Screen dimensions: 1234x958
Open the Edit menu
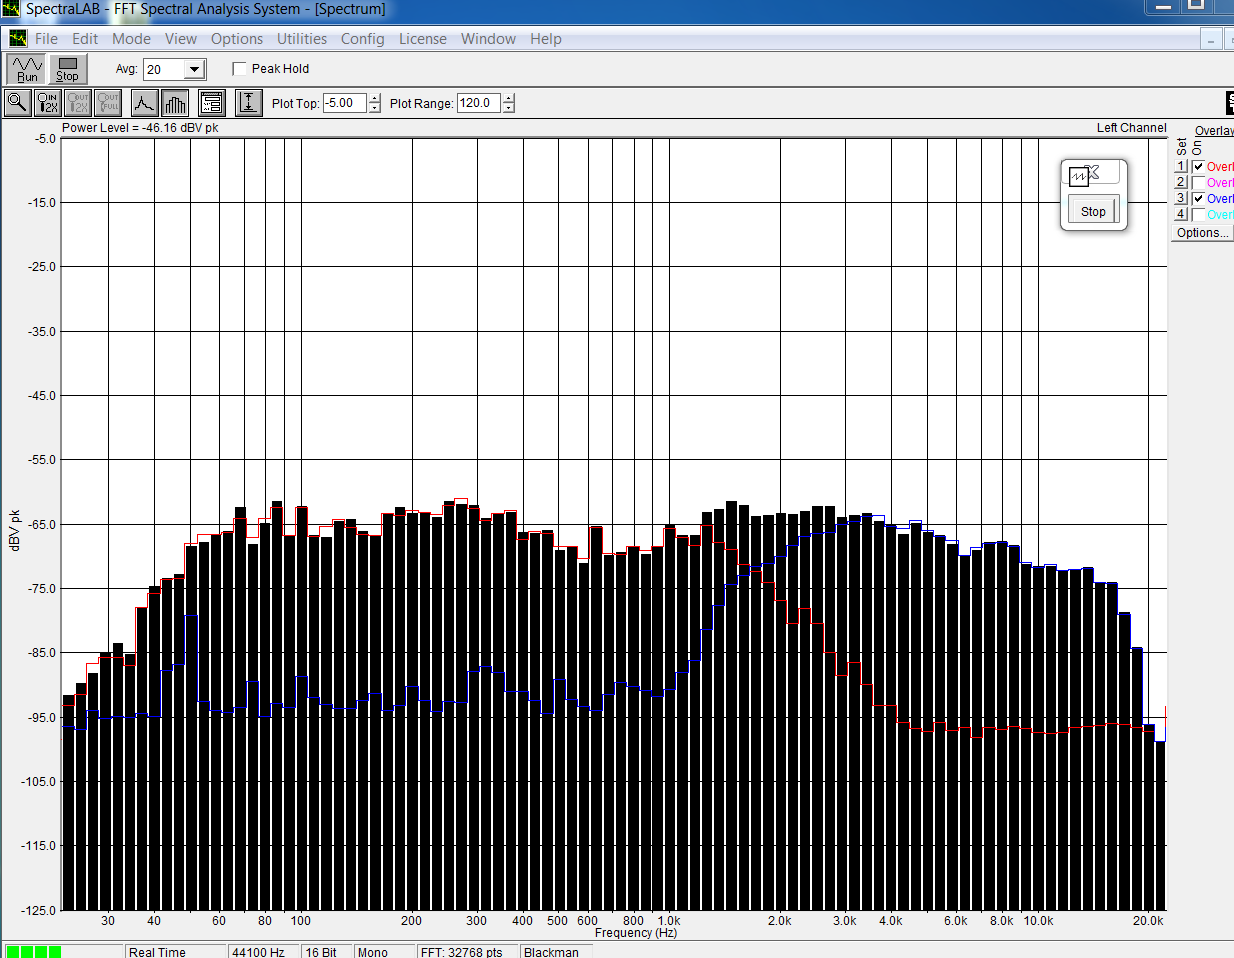[85, 39]
